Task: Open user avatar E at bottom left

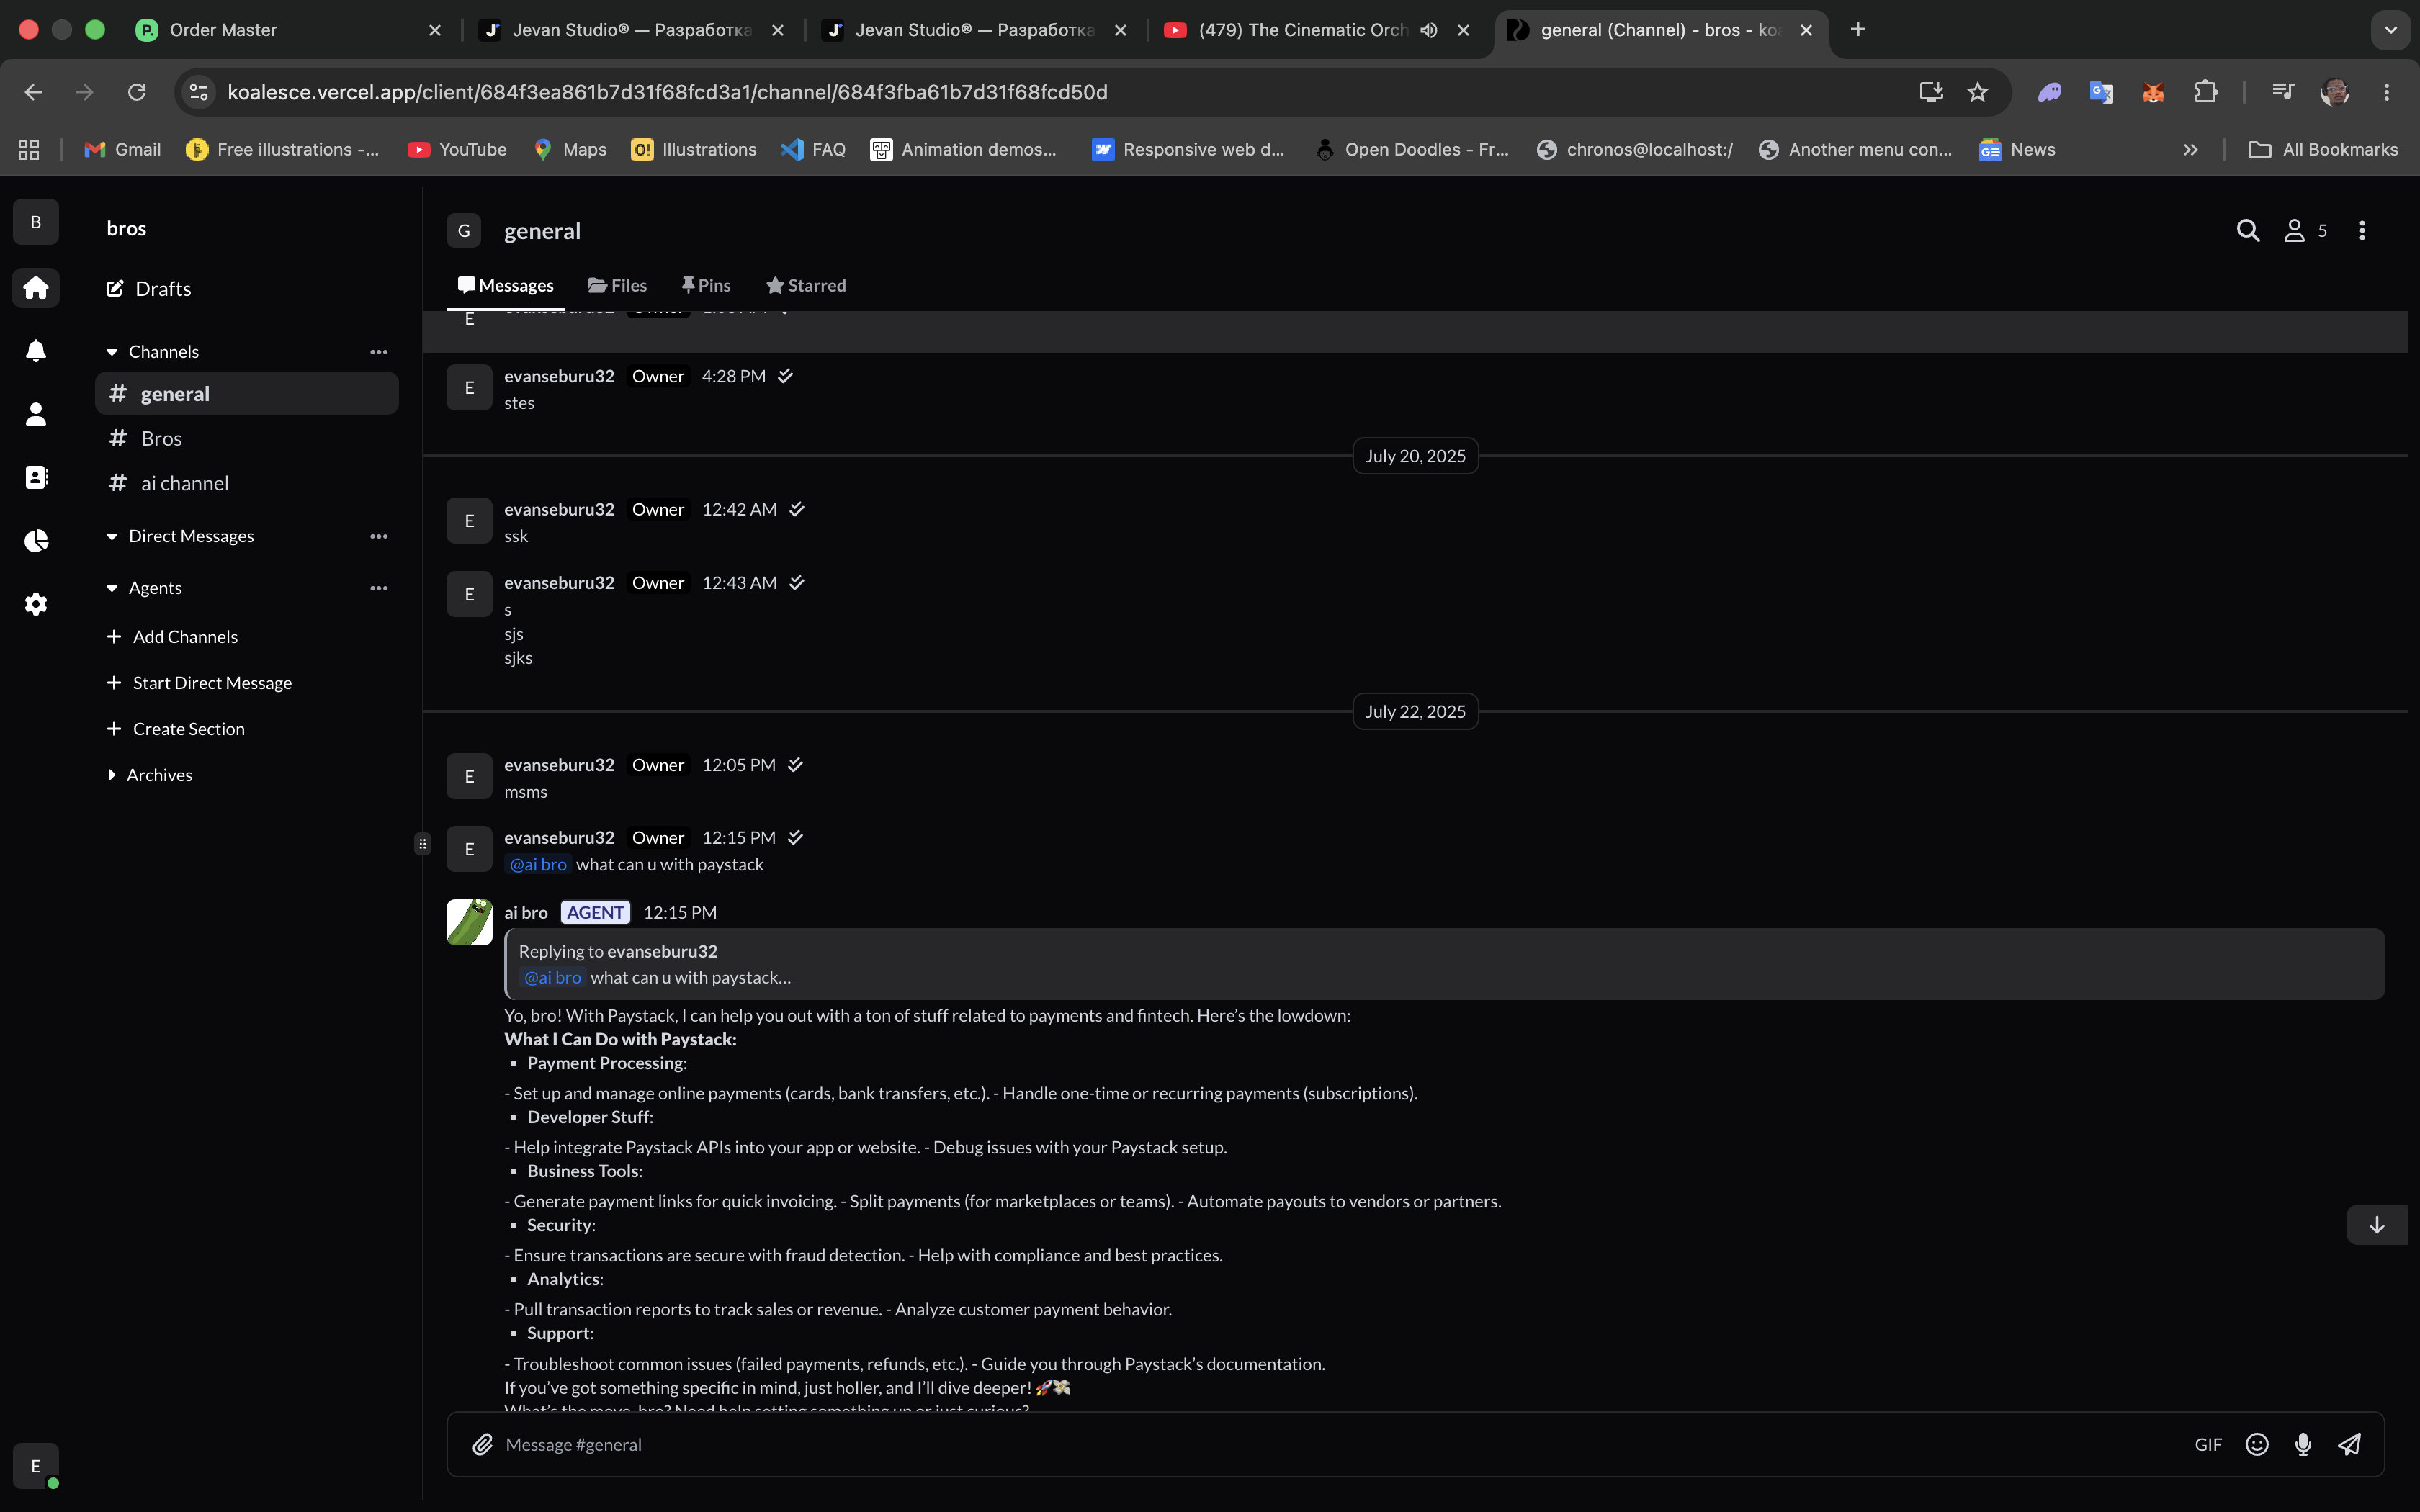Action: click(36, 1466)
